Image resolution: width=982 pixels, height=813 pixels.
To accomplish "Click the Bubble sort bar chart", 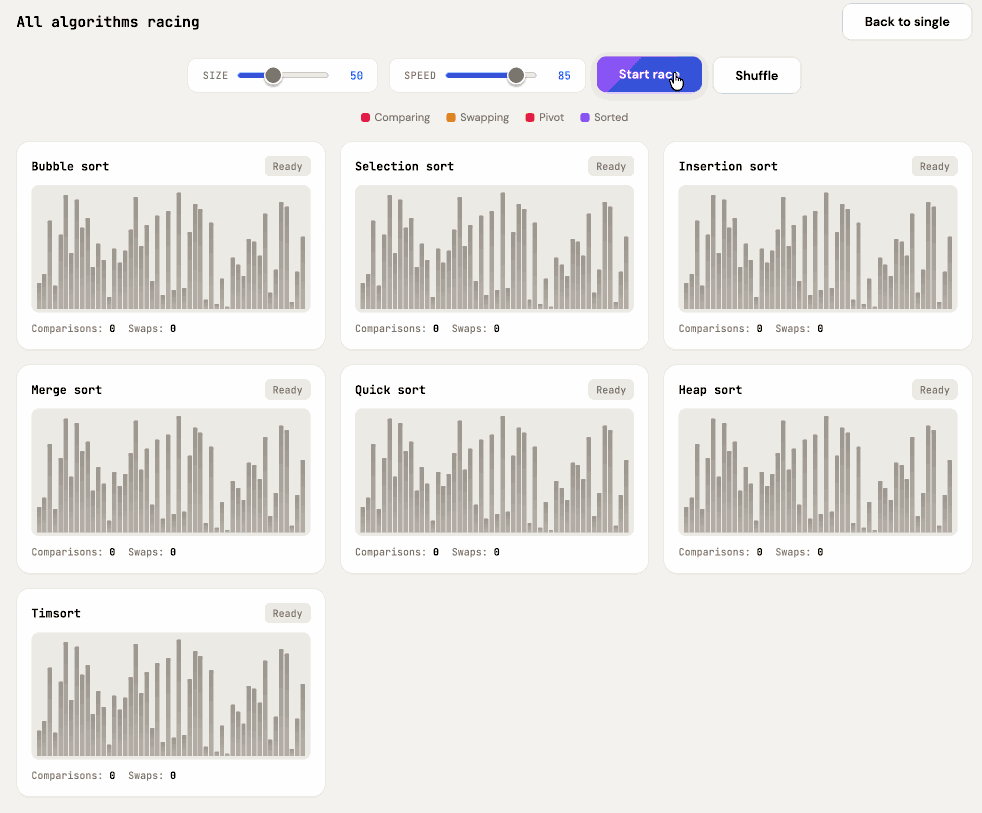I will (170, 248).
